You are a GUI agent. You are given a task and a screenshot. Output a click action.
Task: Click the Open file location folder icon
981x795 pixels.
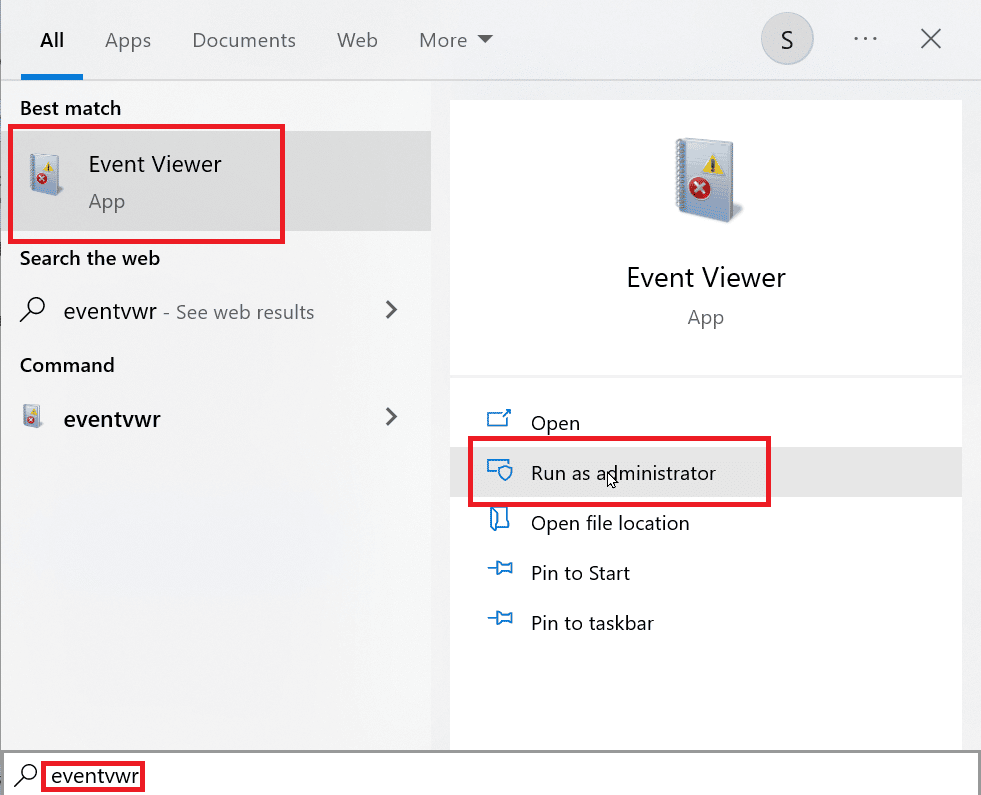click(x=499, y=519)
